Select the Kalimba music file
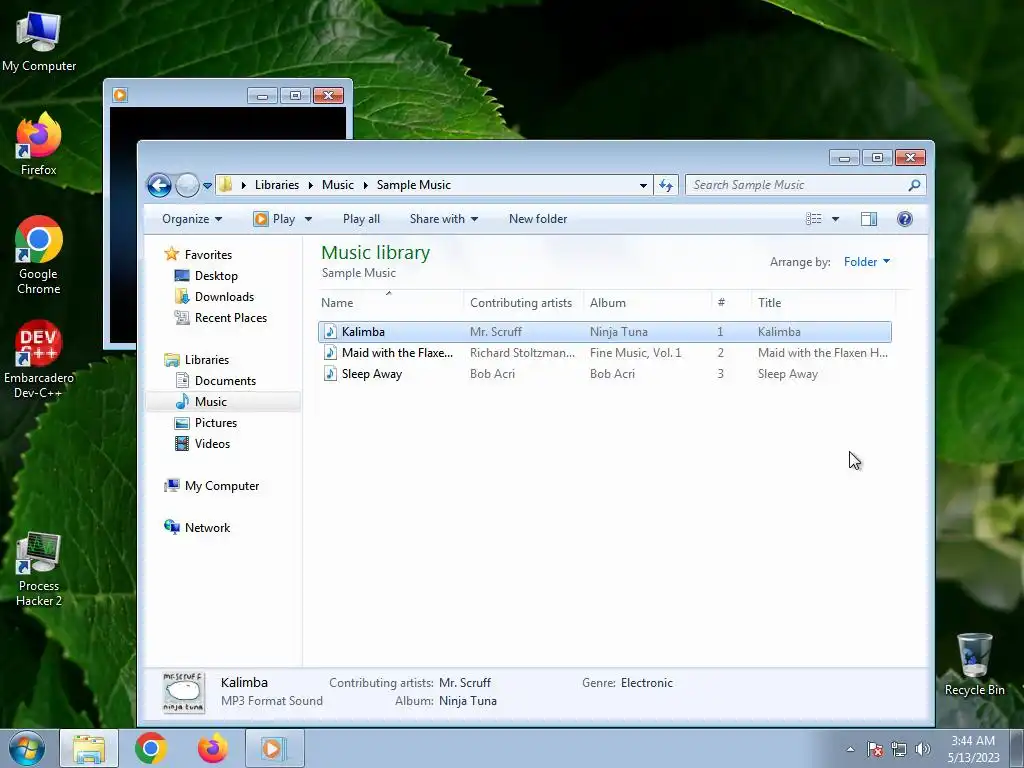Viewport: 1024px width, 768px height. [x=604, y=332]
